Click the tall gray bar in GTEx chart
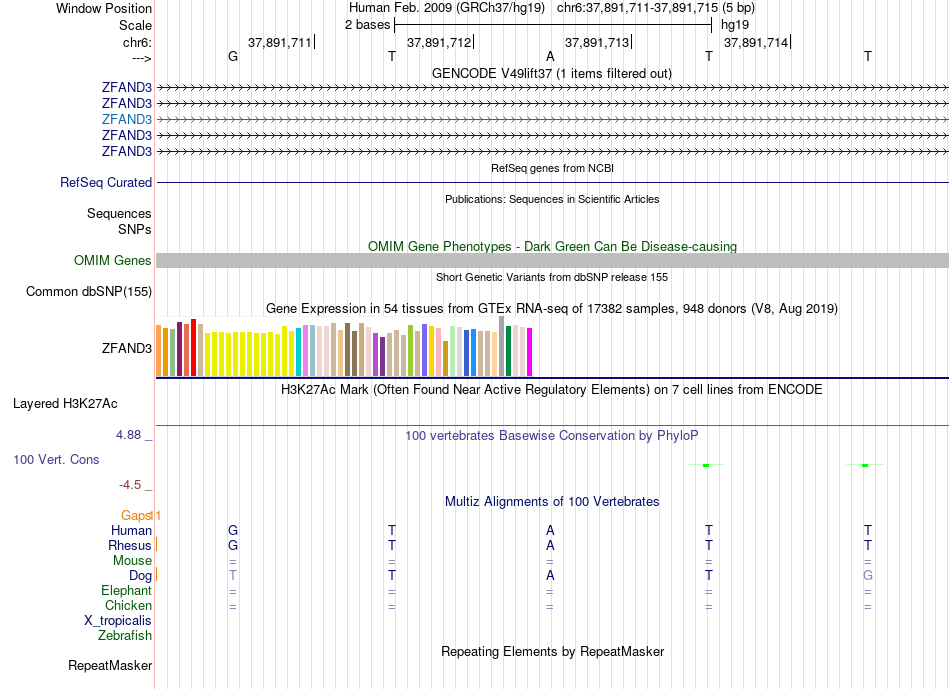The height and width of the screenshot is (689, 950). [502, 346]
